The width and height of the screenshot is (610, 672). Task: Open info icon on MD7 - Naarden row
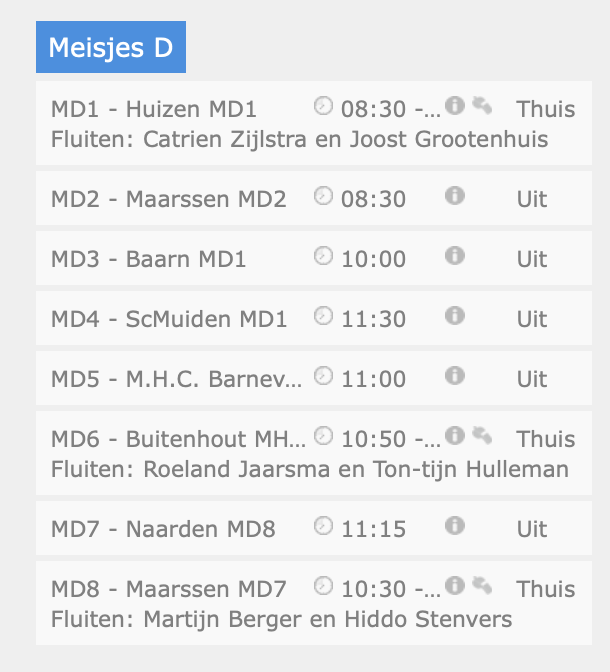point(455,525)
